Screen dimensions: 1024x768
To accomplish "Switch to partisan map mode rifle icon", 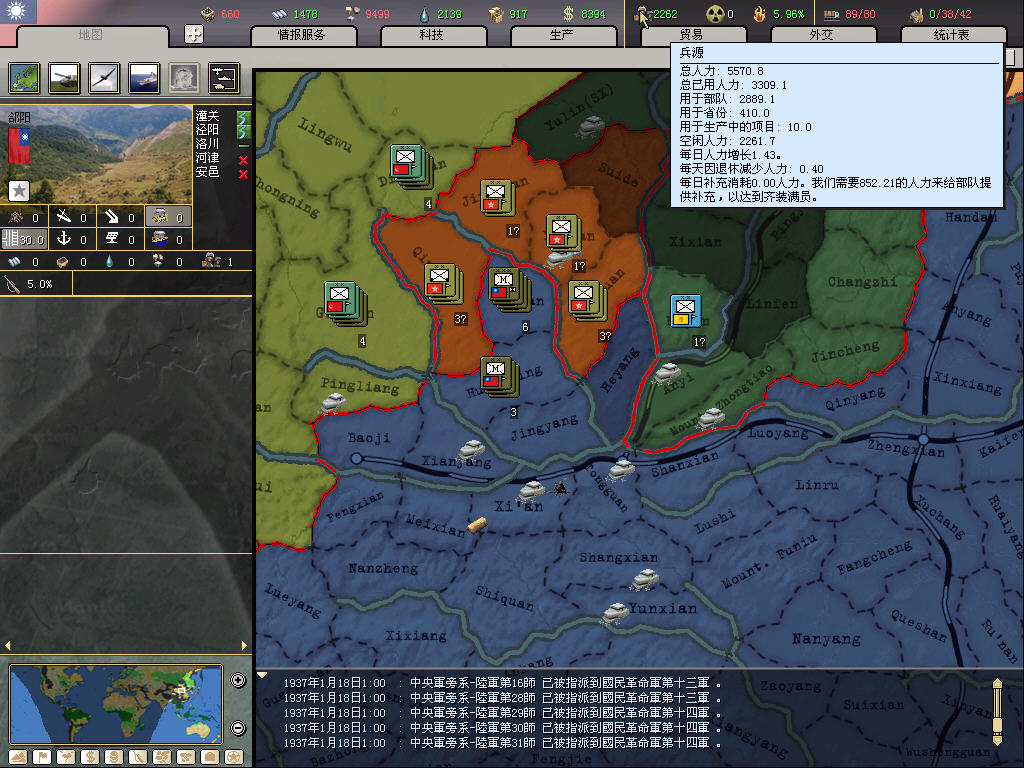I will 138,757.
